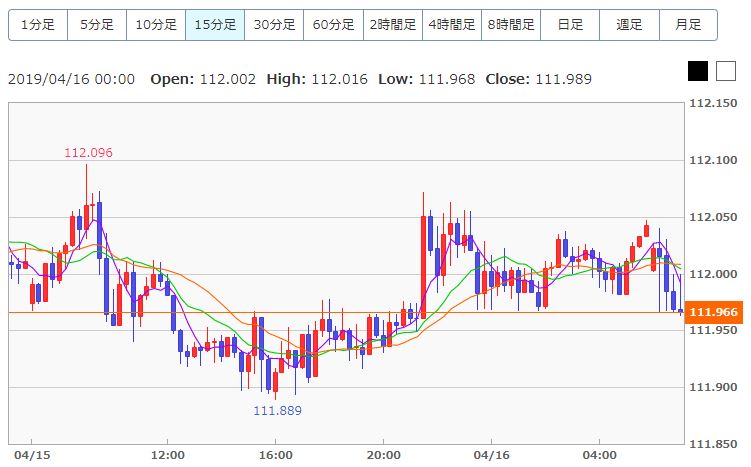The height and width of the screenshot is (467, 751).
Task: Switch to 2時間足 chart
Action: [x=393, y=24]
